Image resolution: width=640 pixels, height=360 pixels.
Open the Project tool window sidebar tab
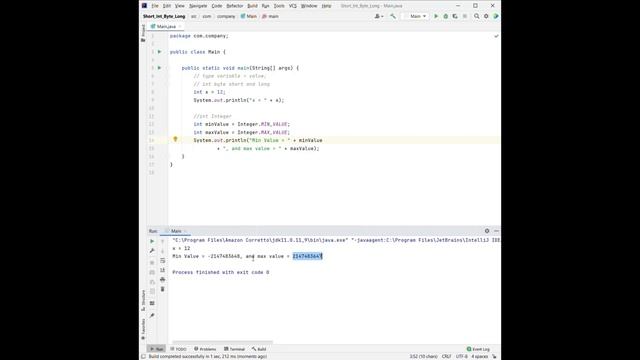[143, 33]
